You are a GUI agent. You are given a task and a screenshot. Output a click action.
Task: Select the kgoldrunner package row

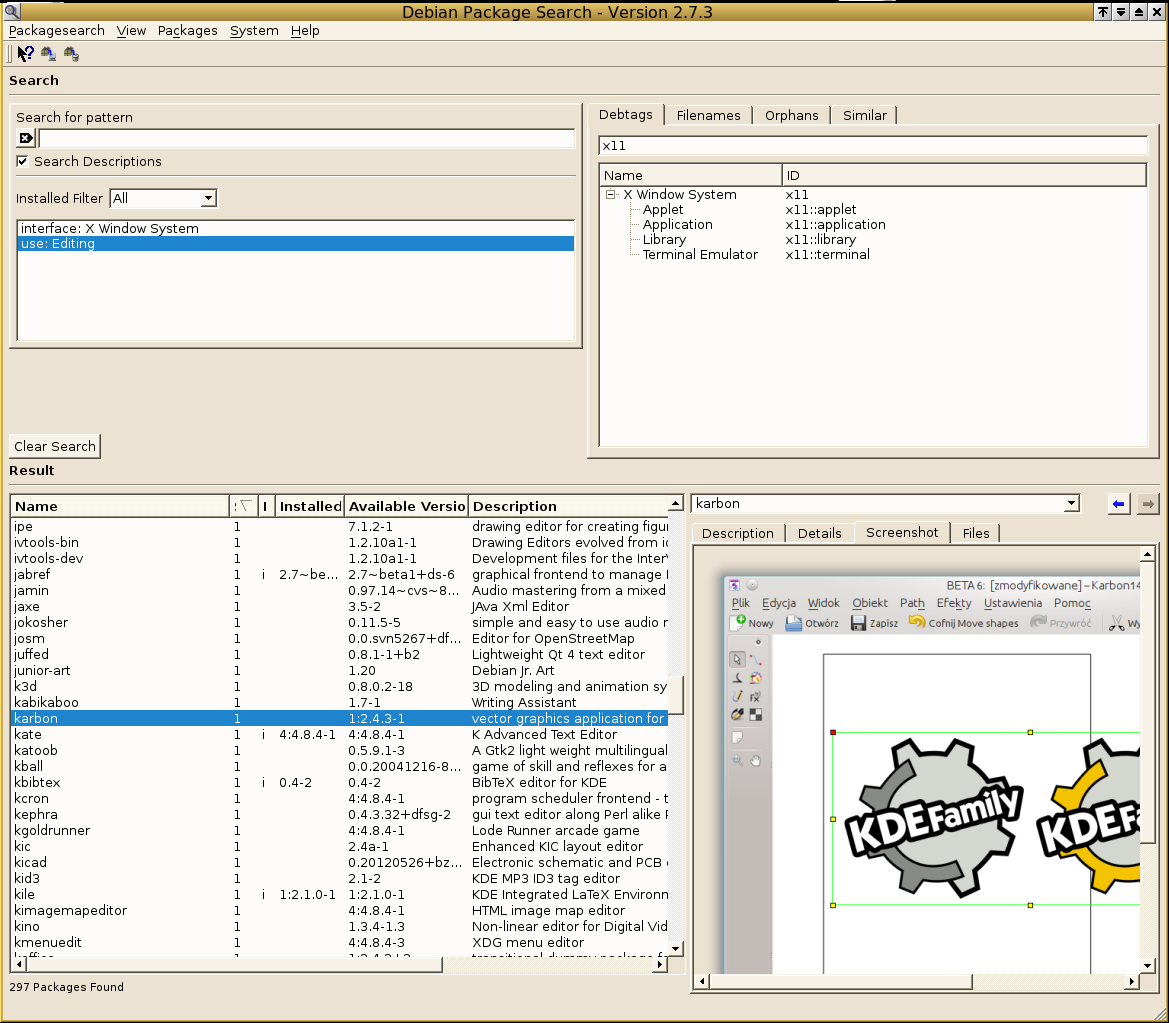point(340,830)
